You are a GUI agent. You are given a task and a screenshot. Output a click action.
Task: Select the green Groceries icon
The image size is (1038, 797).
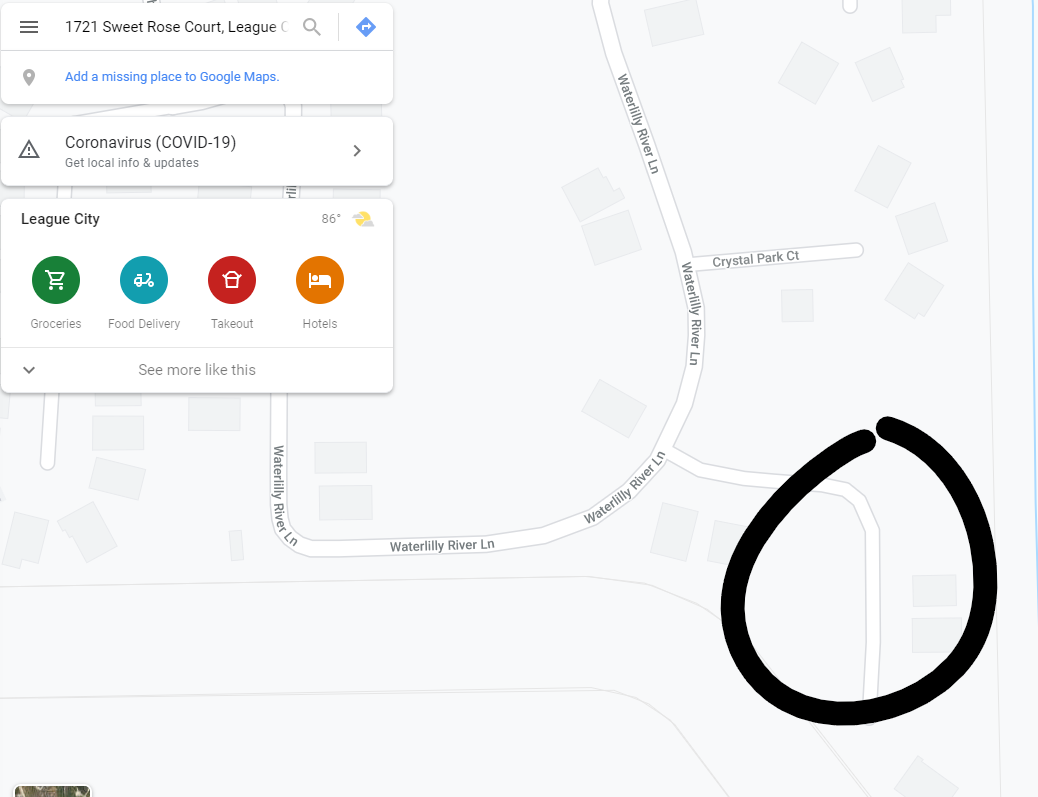tap(56, 280)
